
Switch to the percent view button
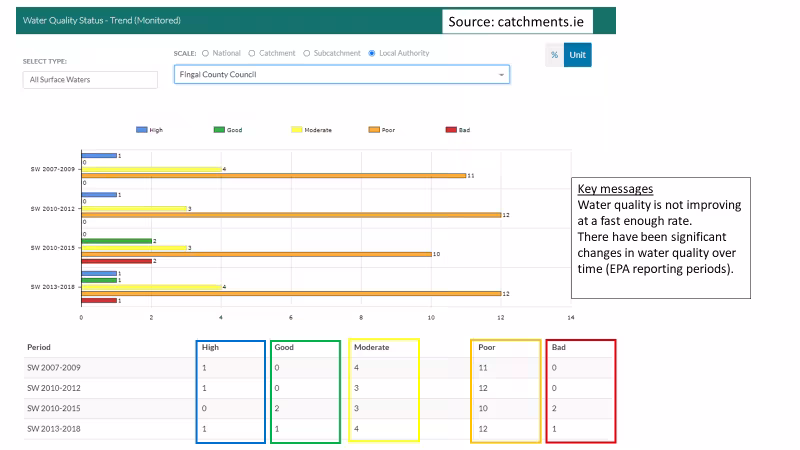pyautogui.click(x=554, y=55)
